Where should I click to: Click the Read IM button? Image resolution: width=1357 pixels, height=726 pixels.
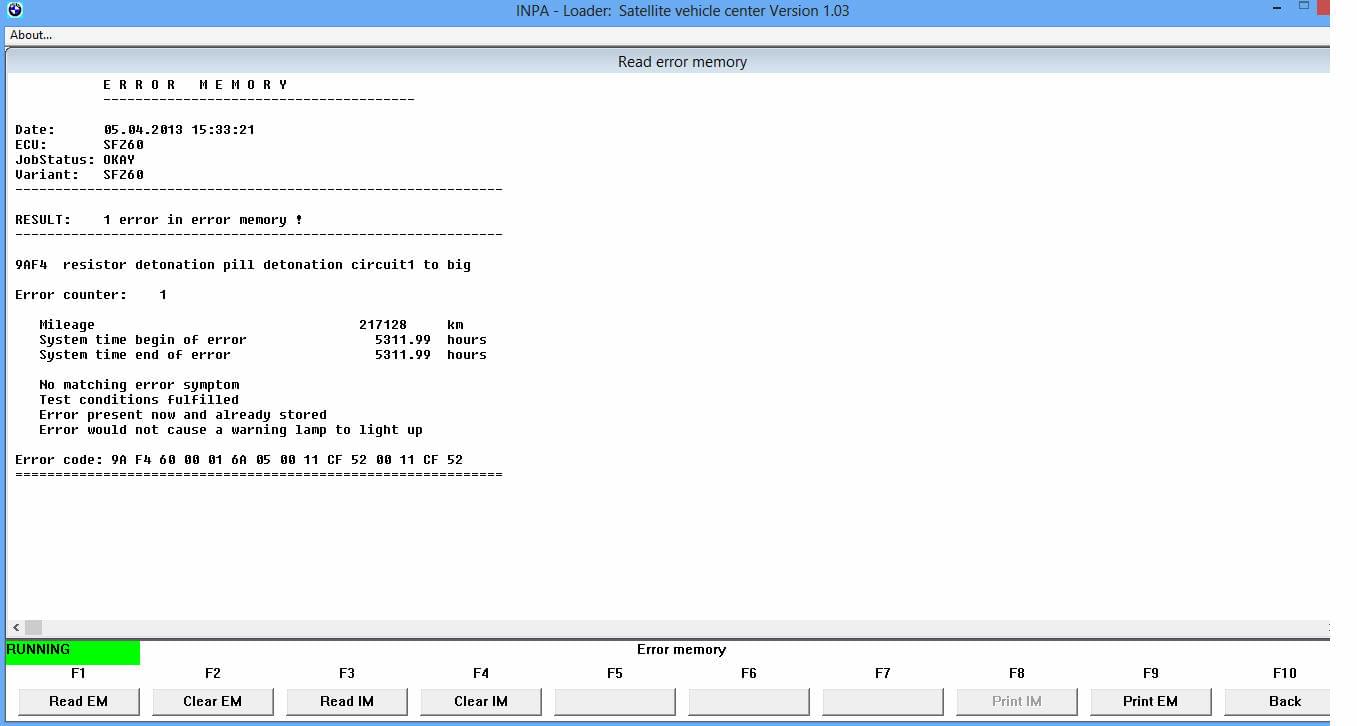click(x=347, y=701)
